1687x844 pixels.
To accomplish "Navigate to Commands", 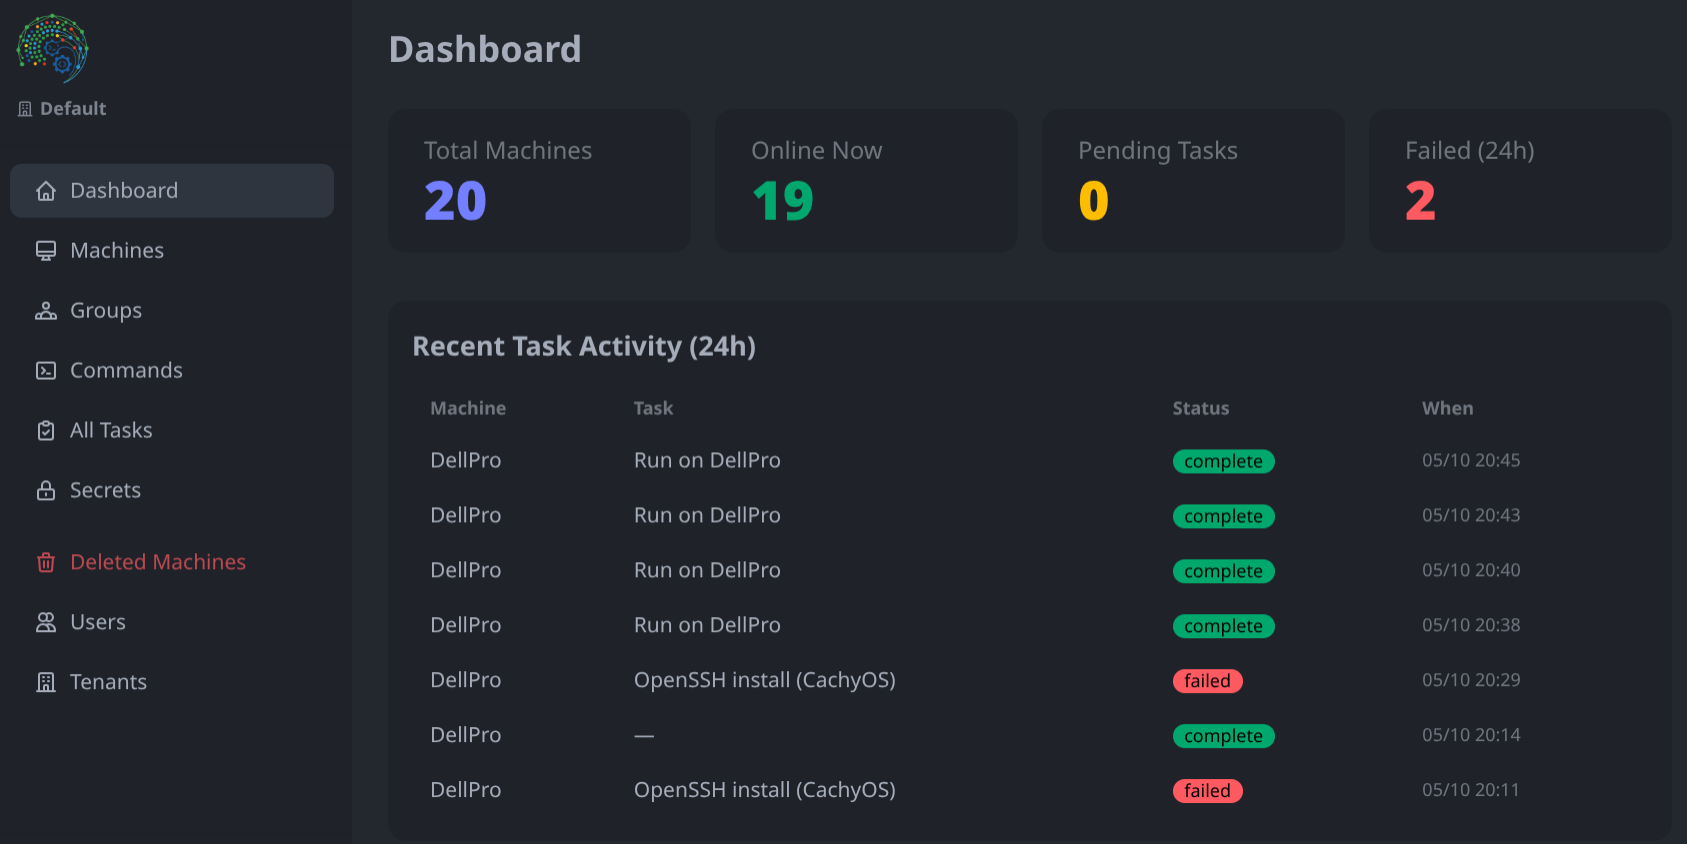I will coord(172,371).
